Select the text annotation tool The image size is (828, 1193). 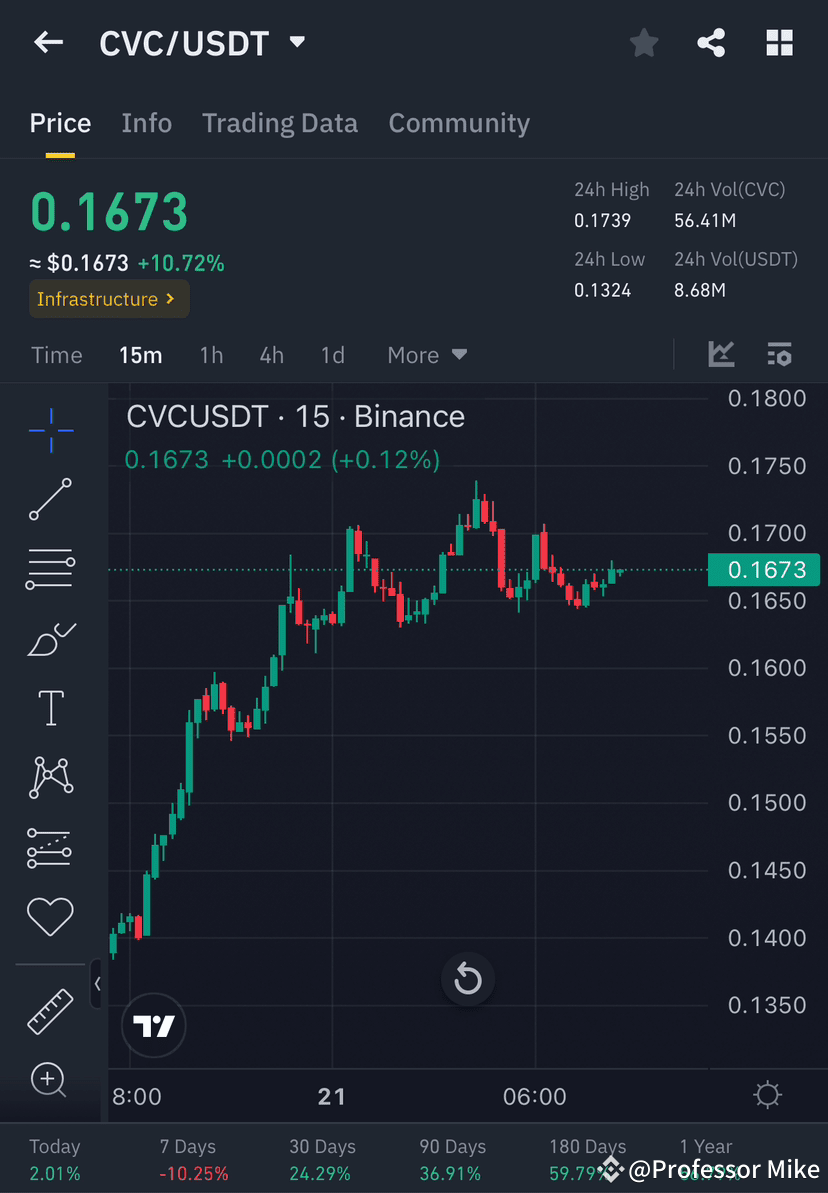coord(50,707)
